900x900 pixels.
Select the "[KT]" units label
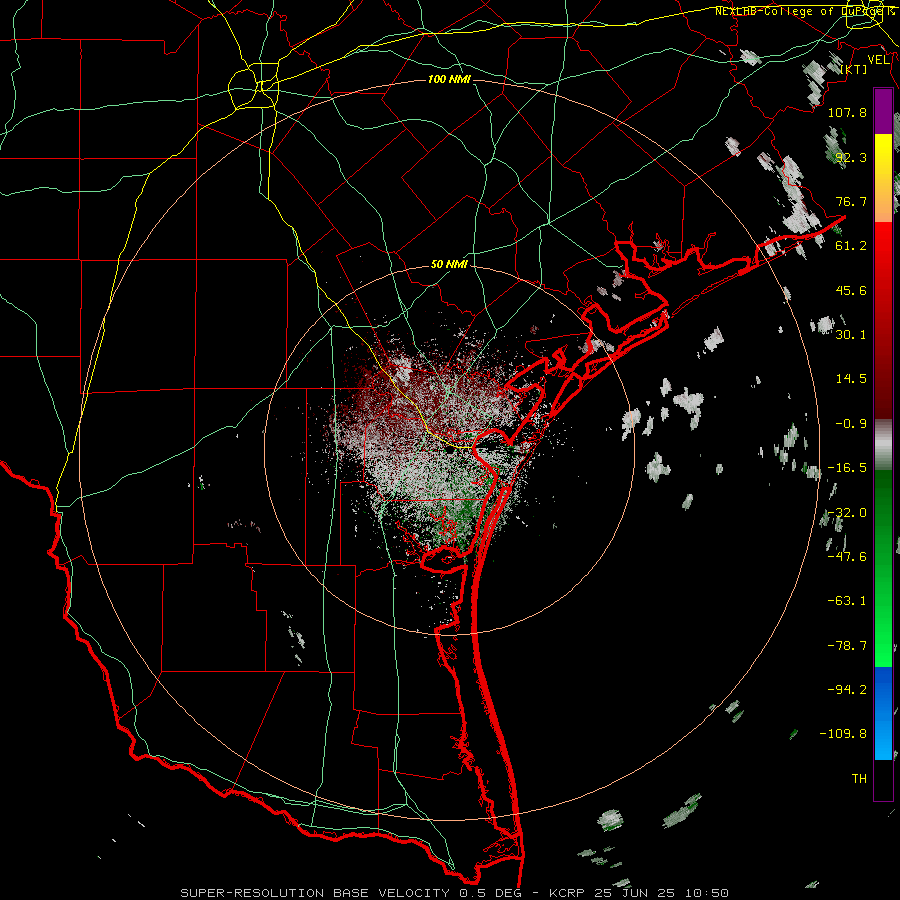pos(854,69)
